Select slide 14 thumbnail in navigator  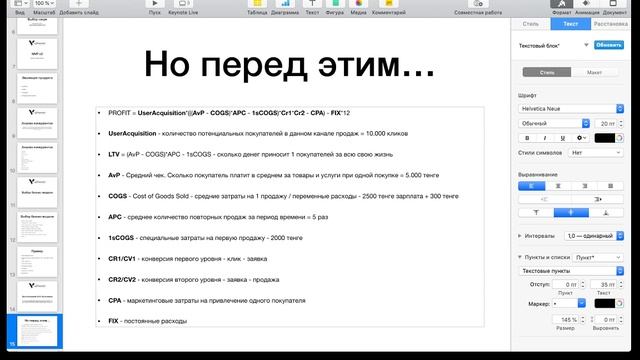(x=37, y=296)
